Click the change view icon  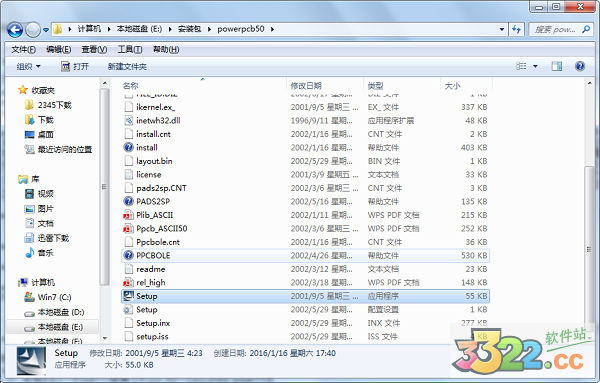pyautogui.click(x=521, y=66)
